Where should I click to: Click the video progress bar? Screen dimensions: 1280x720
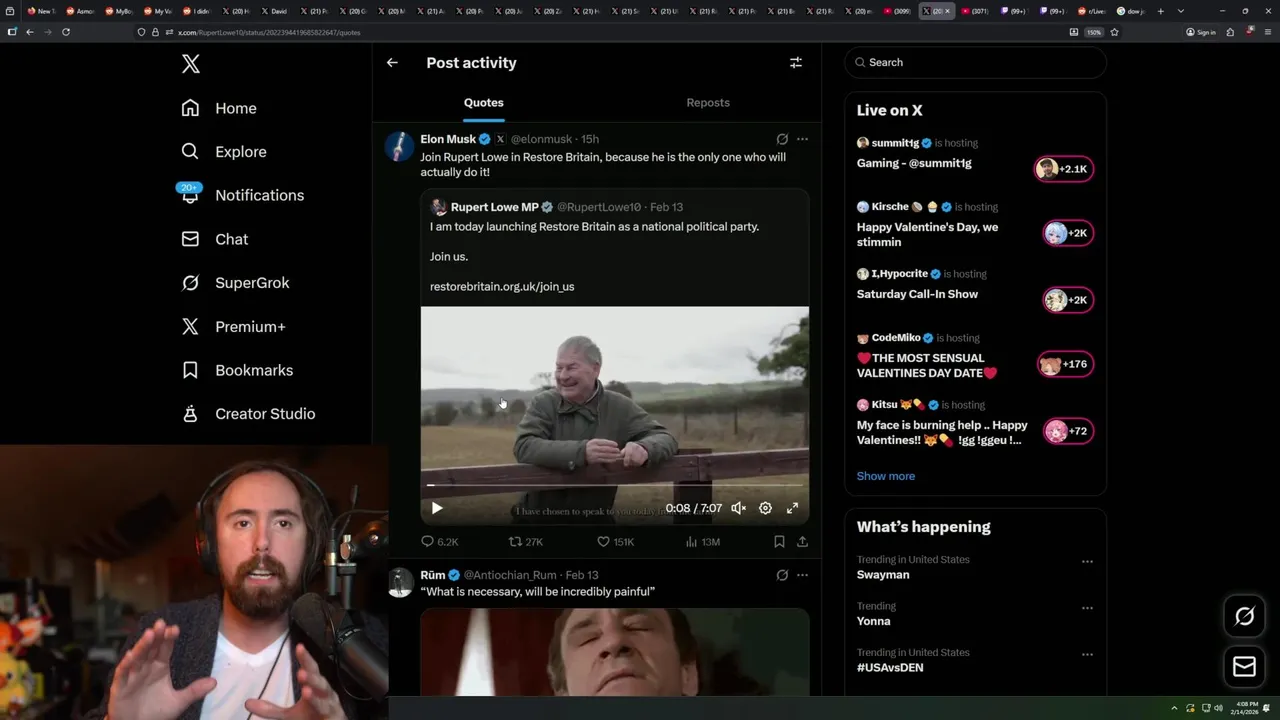click(x=615, y=485)
